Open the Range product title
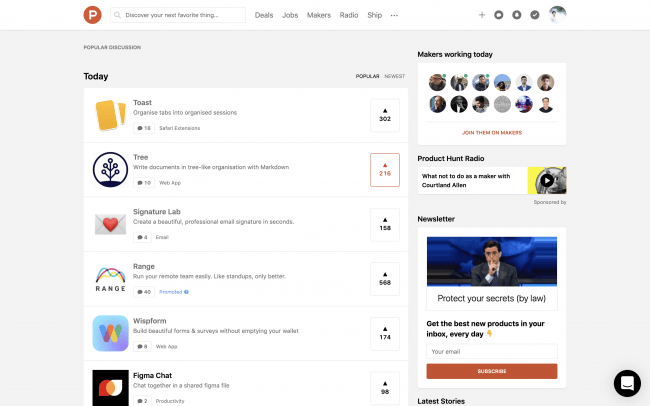Viewport: 650px width, 406px height. click(x=144, y=266)
